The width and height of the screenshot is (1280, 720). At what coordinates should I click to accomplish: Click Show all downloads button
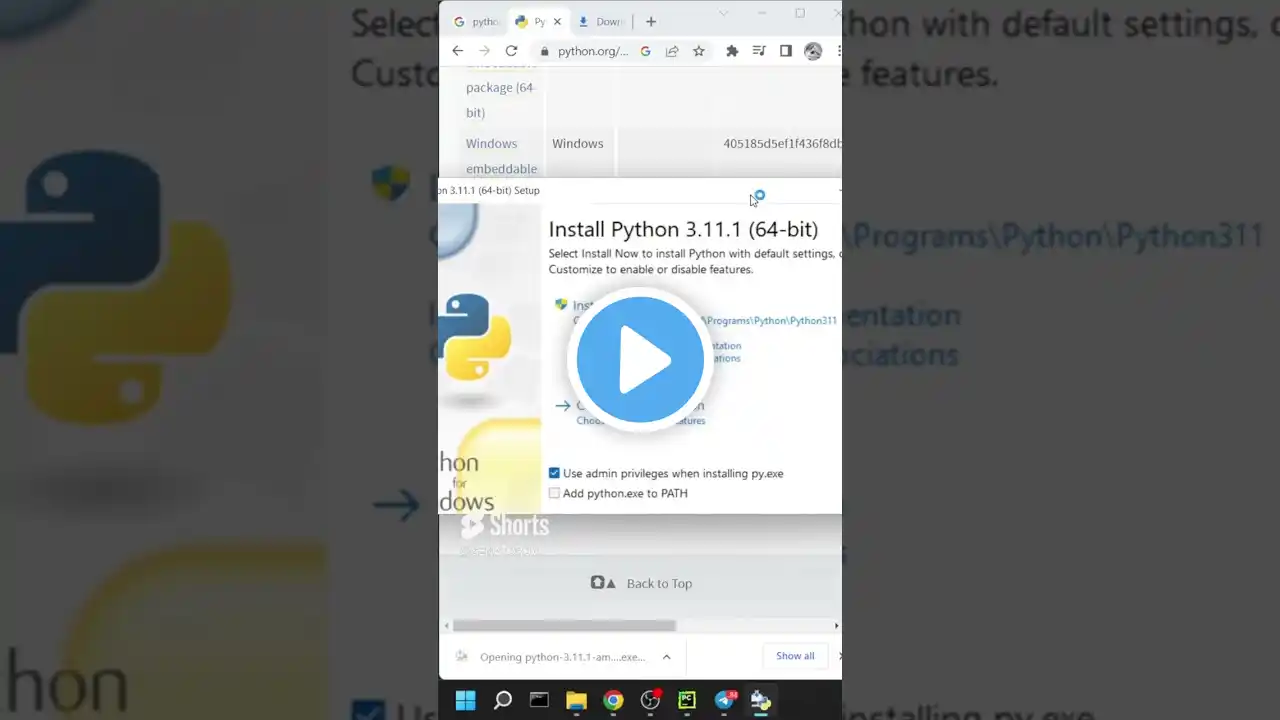(795, 656)
